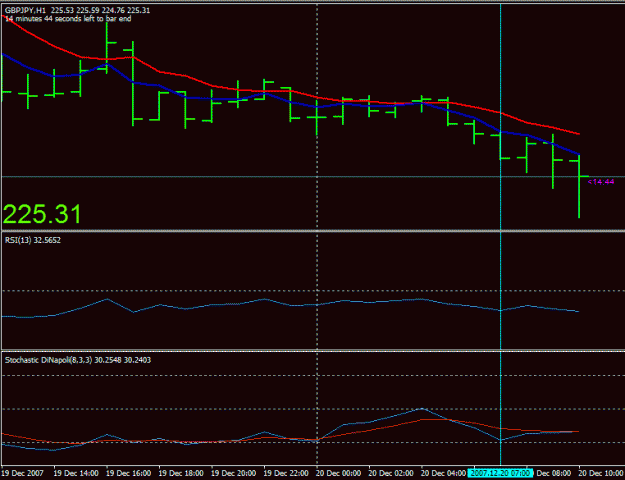Viewport: 625px width, 480px height.
Task: Click the '19 Dec 14:00' time axis label
Action: tap(77, 473)
